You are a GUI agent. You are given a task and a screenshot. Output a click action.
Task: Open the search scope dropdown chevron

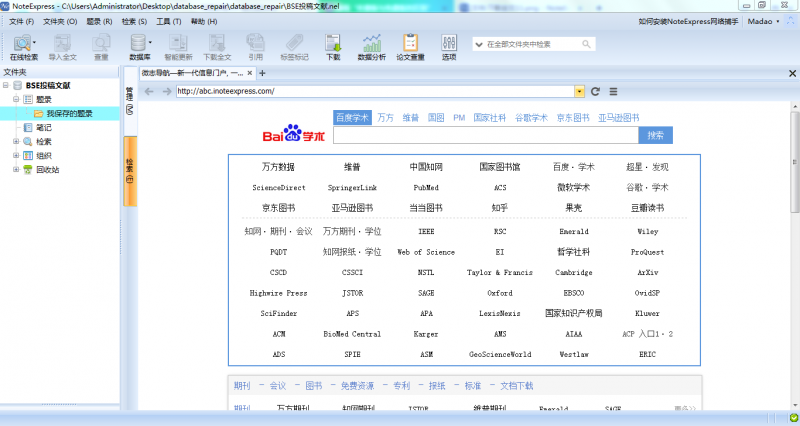(x=479, y=44)
